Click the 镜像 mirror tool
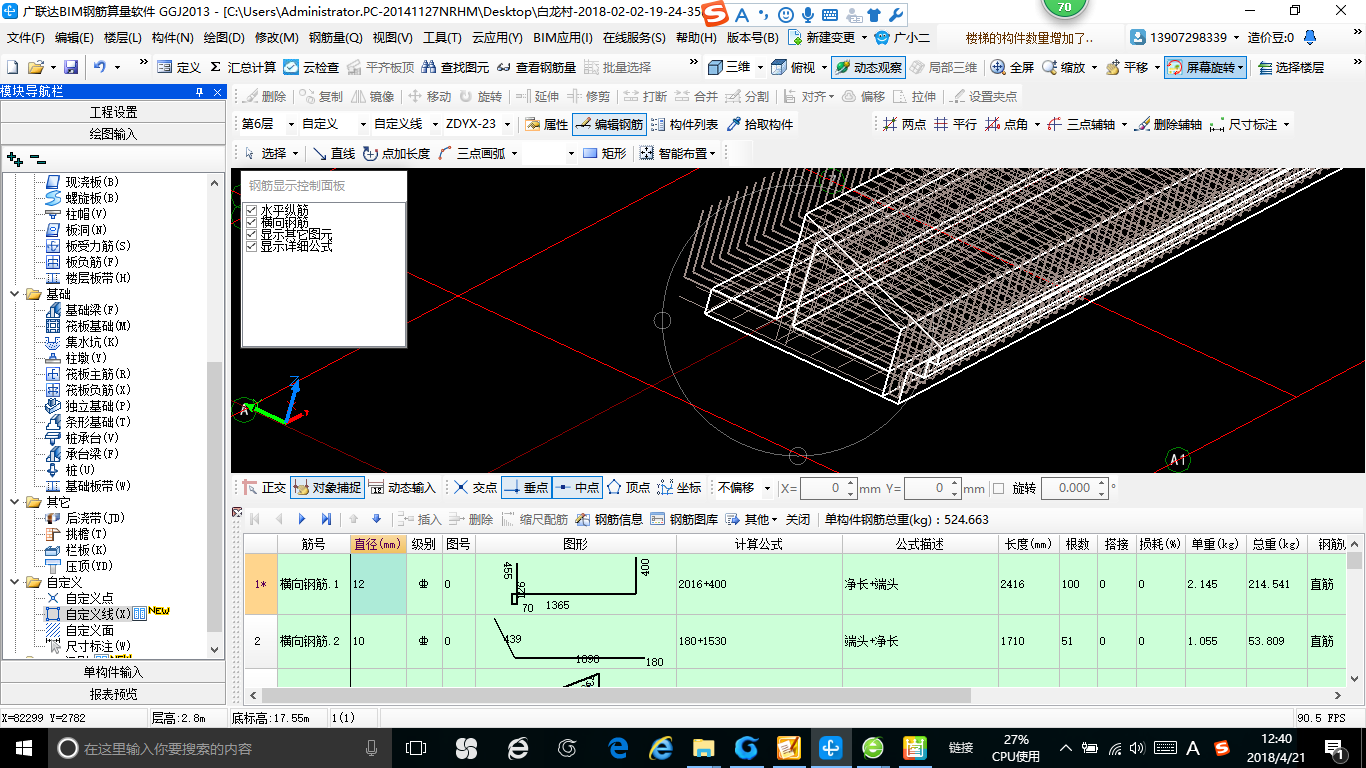 (x=372, y=96)
